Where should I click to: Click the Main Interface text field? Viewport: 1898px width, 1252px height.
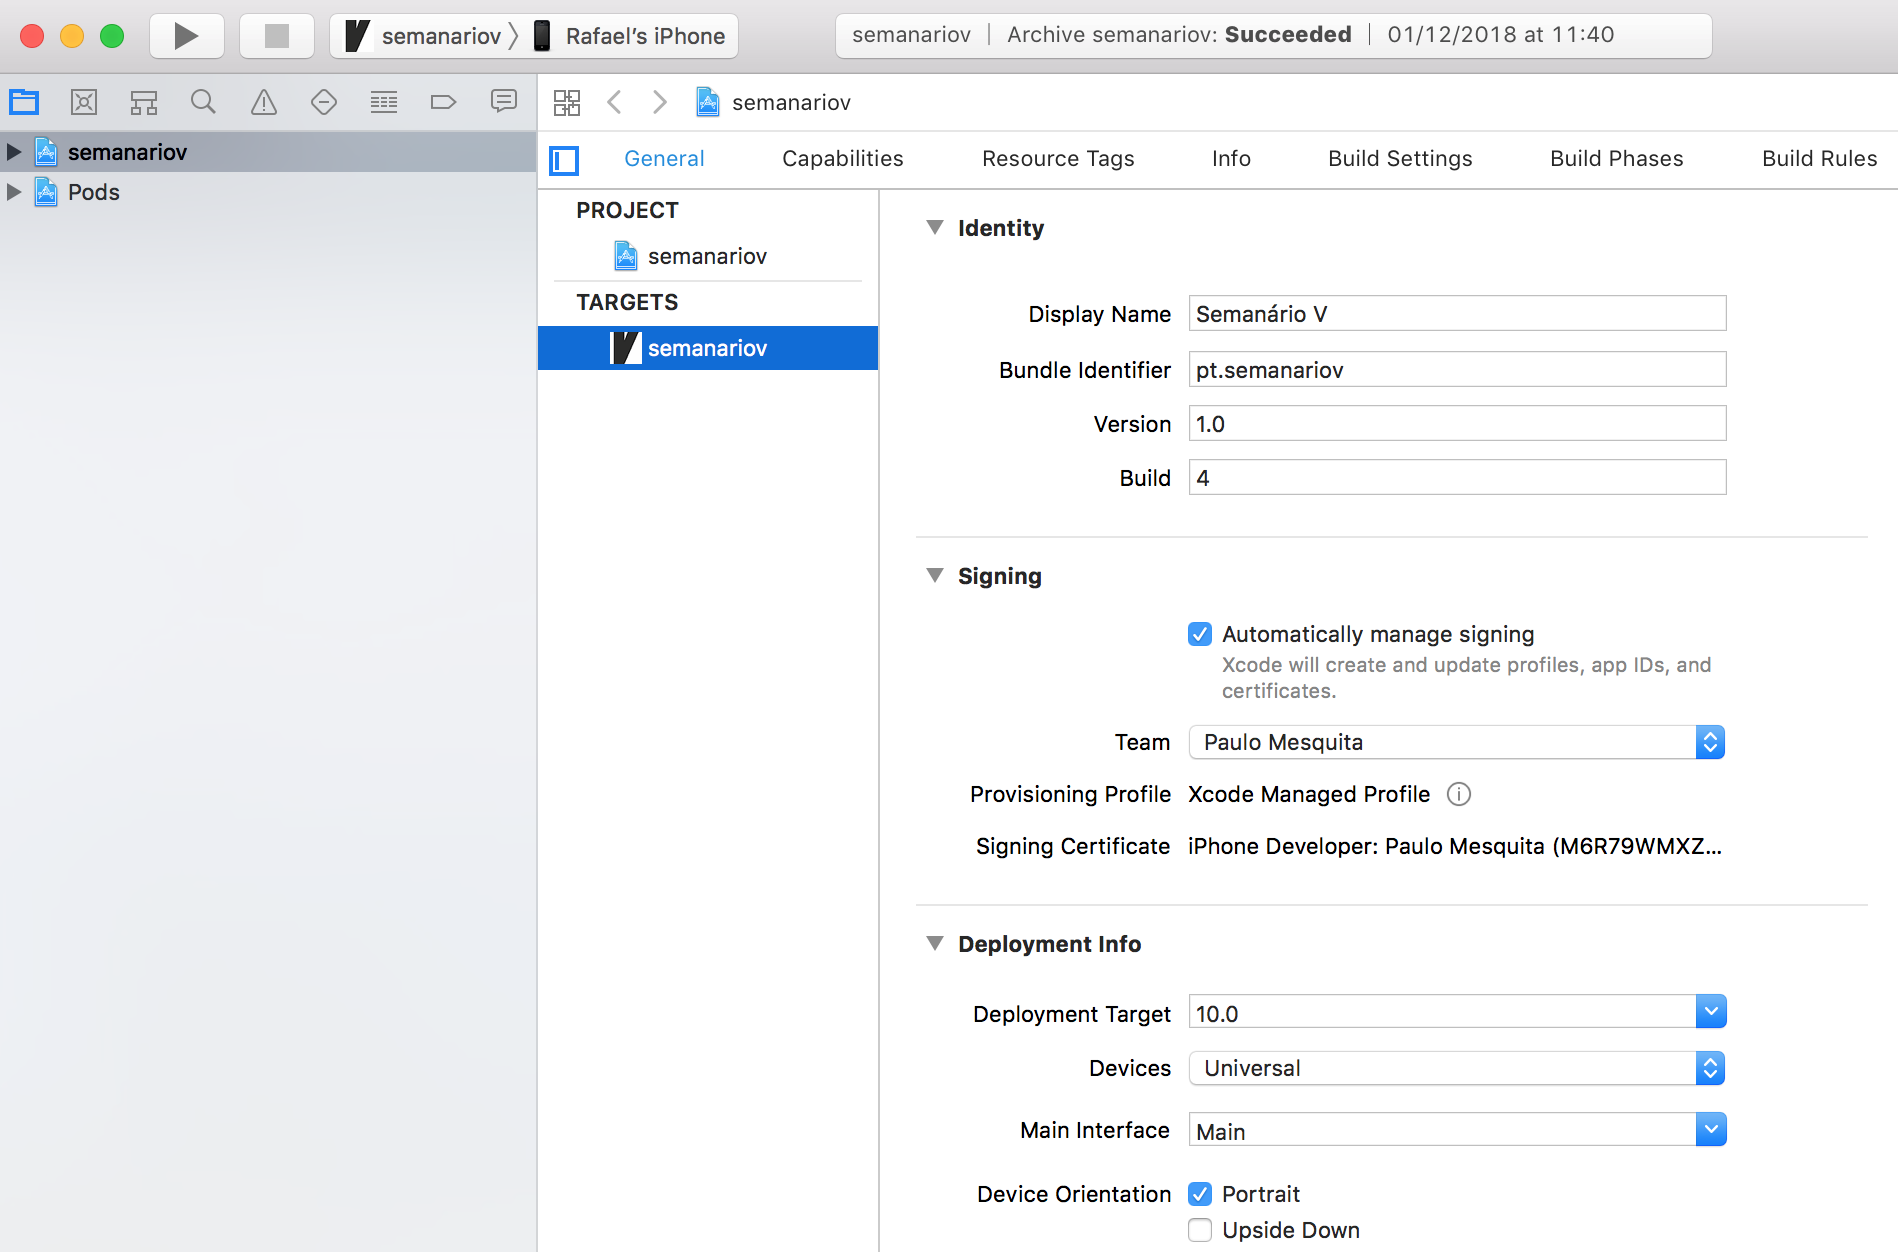[x=1442, y=1131]
